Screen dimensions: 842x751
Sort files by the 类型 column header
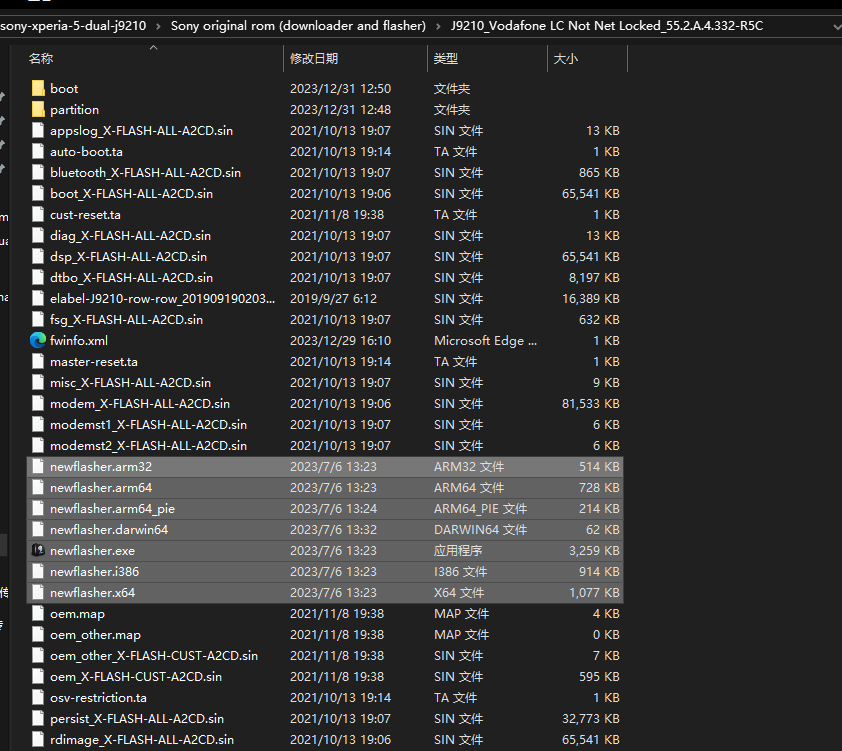[445, 60]
